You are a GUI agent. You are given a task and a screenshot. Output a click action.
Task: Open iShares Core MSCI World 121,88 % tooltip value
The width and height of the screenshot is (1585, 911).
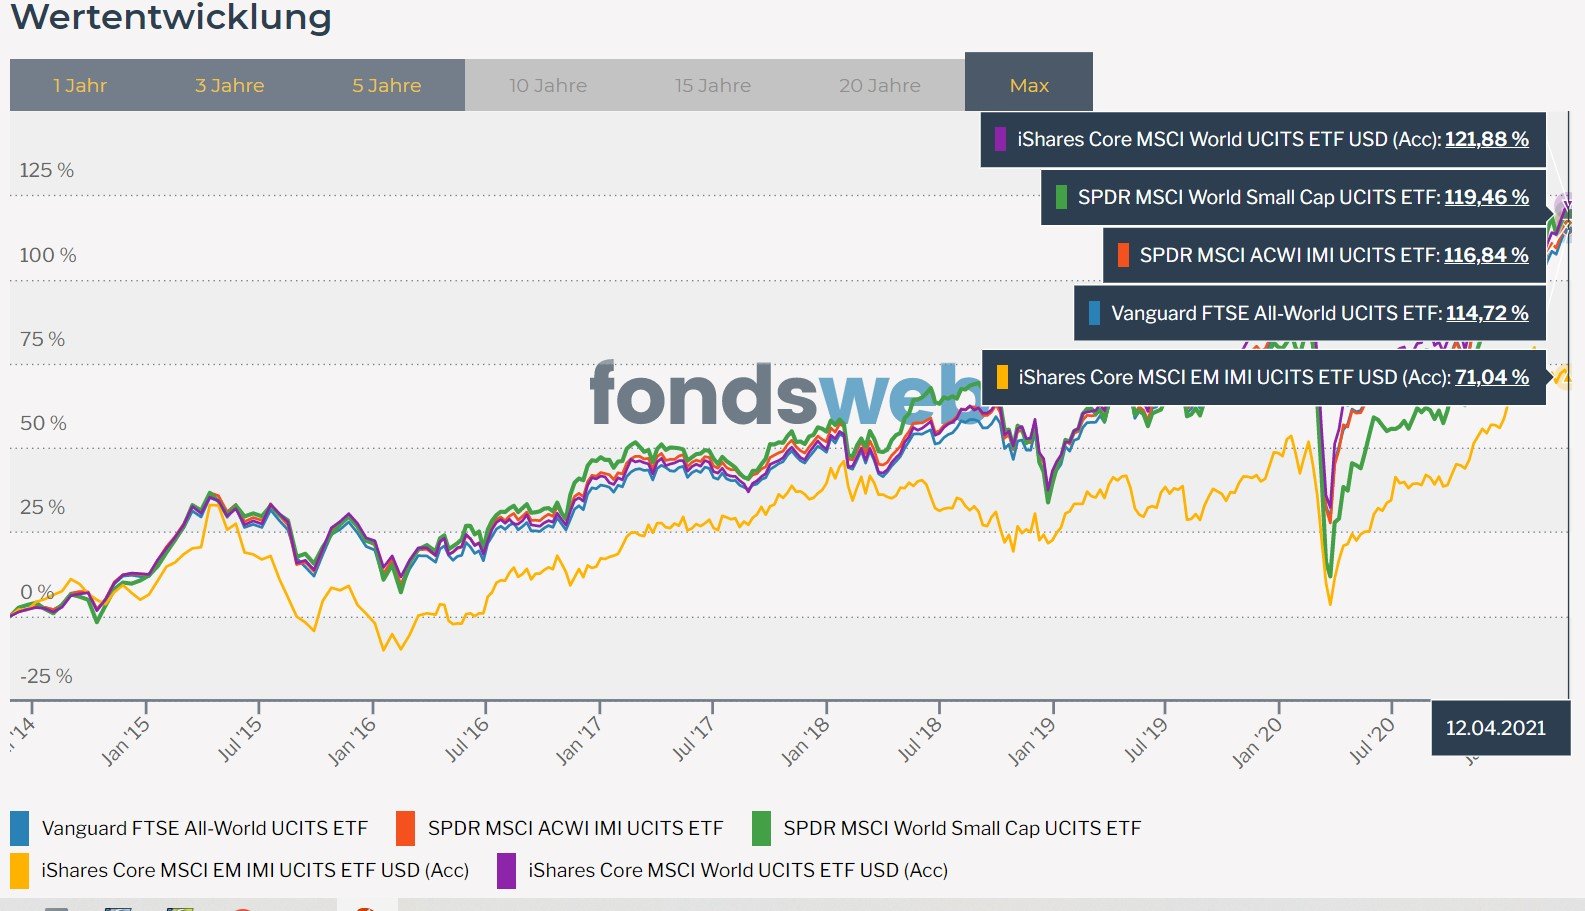(x=1486, y=139)
